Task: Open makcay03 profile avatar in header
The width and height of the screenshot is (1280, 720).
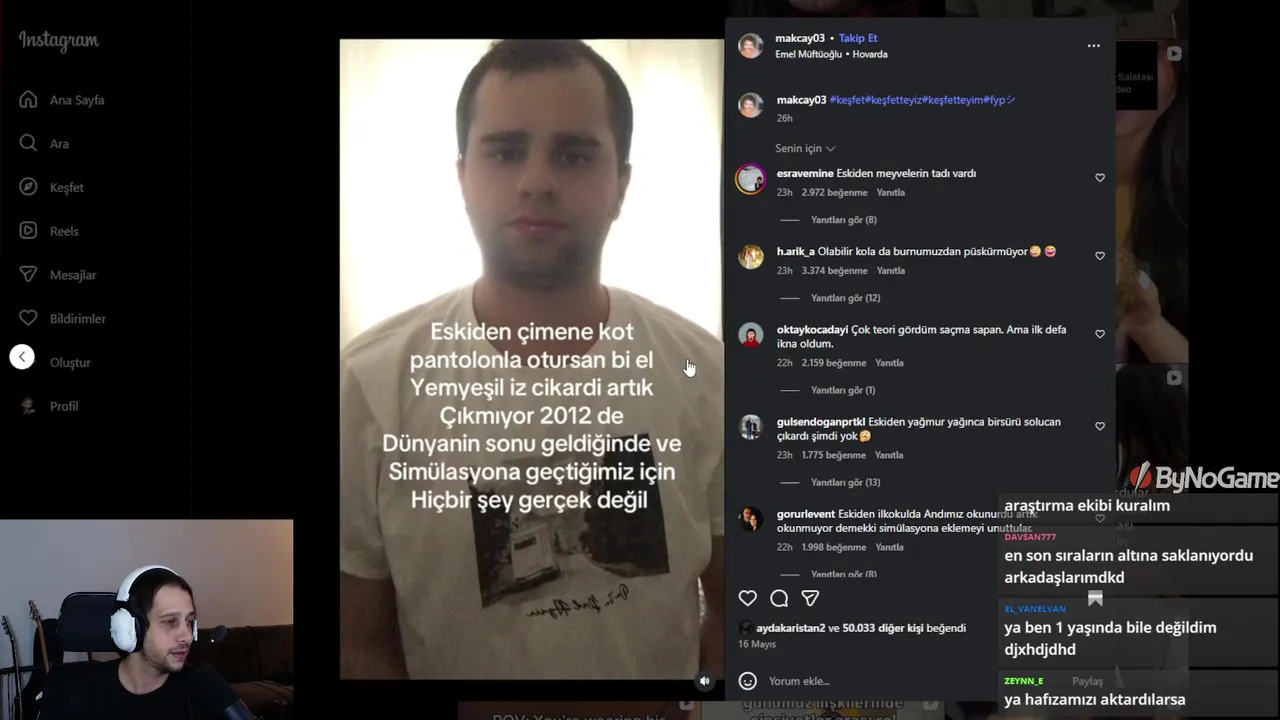Action: pos(750,46)
